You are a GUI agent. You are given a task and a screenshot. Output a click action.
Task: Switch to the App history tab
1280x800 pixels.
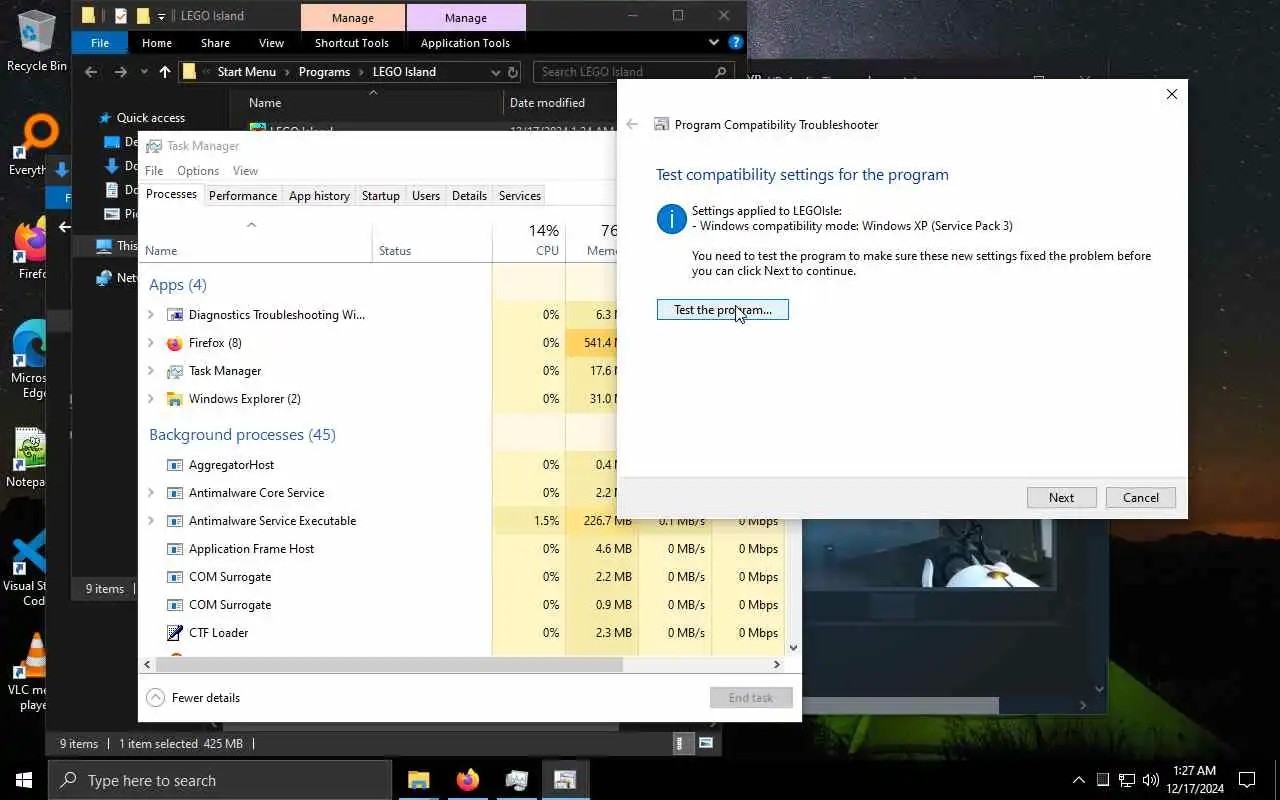pos(319,196)
